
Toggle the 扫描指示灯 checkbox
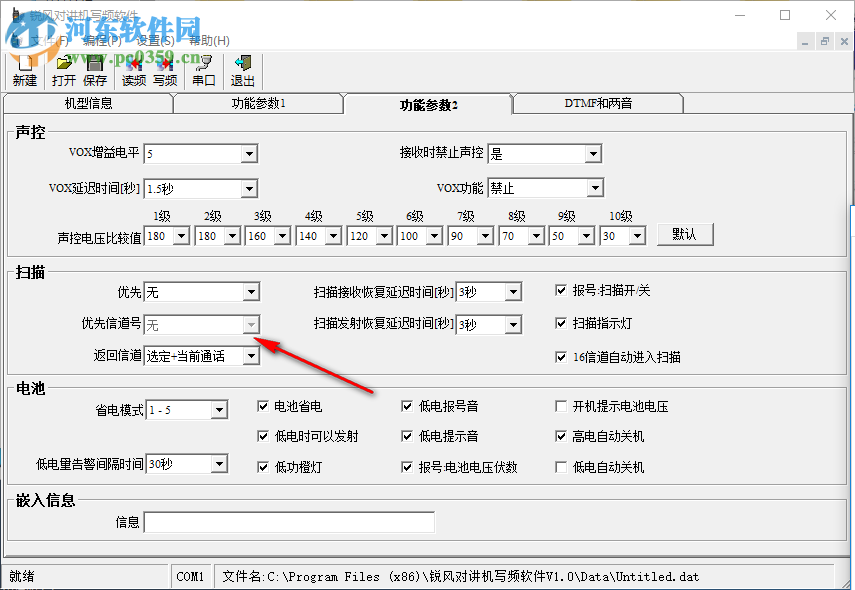coord(563,323)
